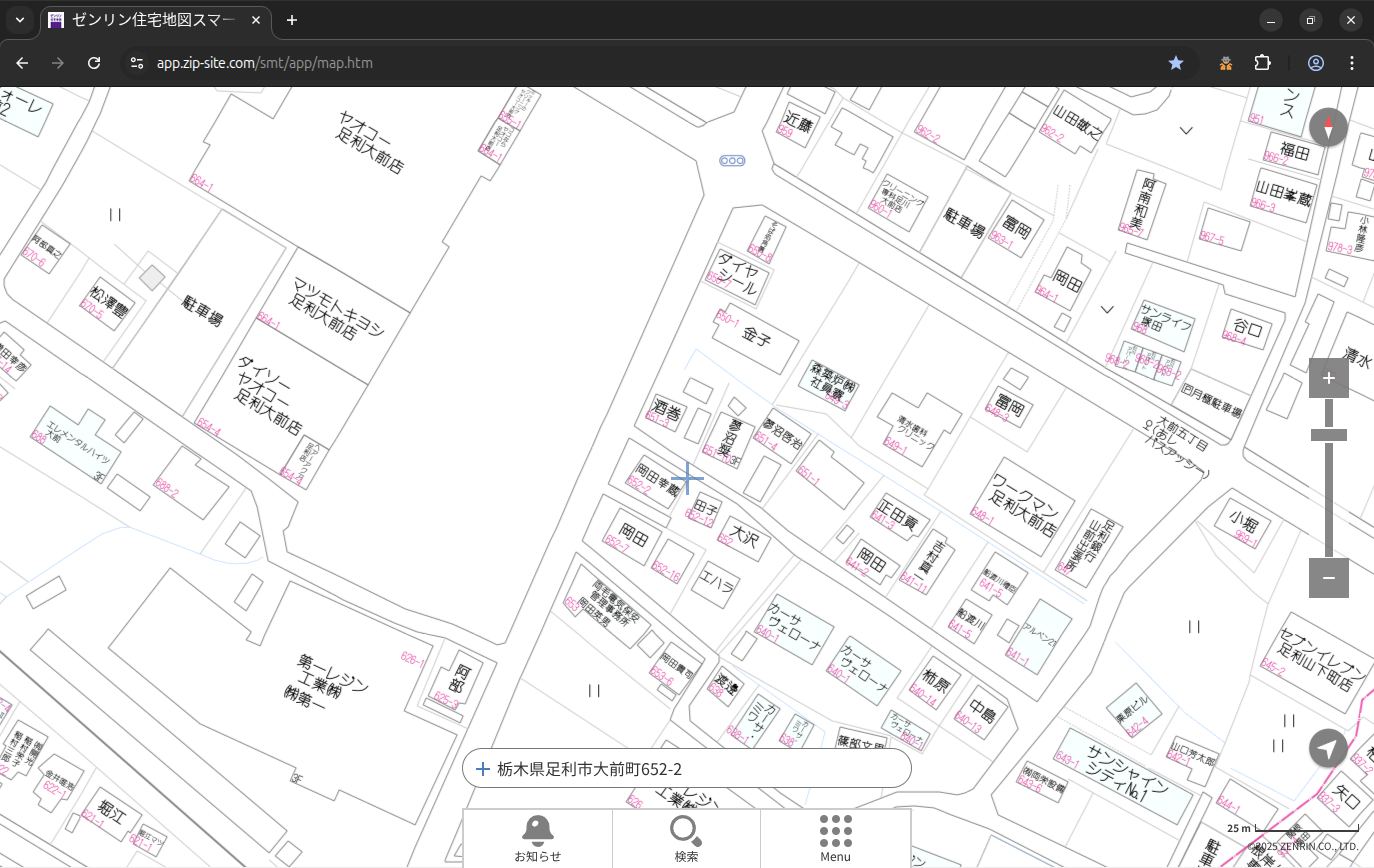Expand the browser tab search dropdown
Screen dimensions: 1374x868
(x=20, y=20)
